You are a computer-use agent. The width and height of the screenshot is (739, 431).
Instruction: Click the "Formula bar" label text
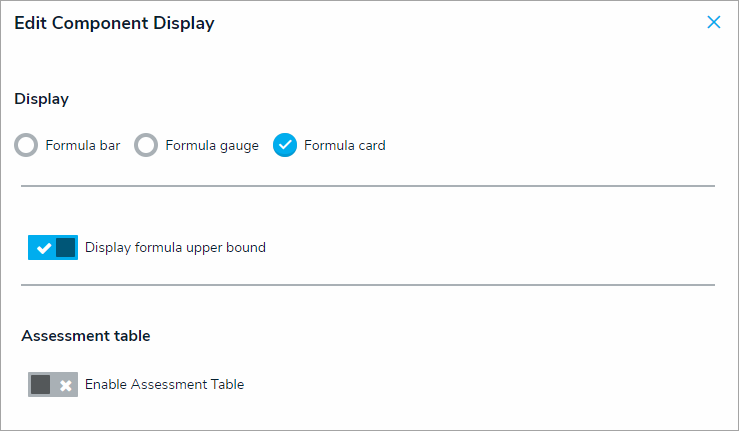[x=83, y=146]
